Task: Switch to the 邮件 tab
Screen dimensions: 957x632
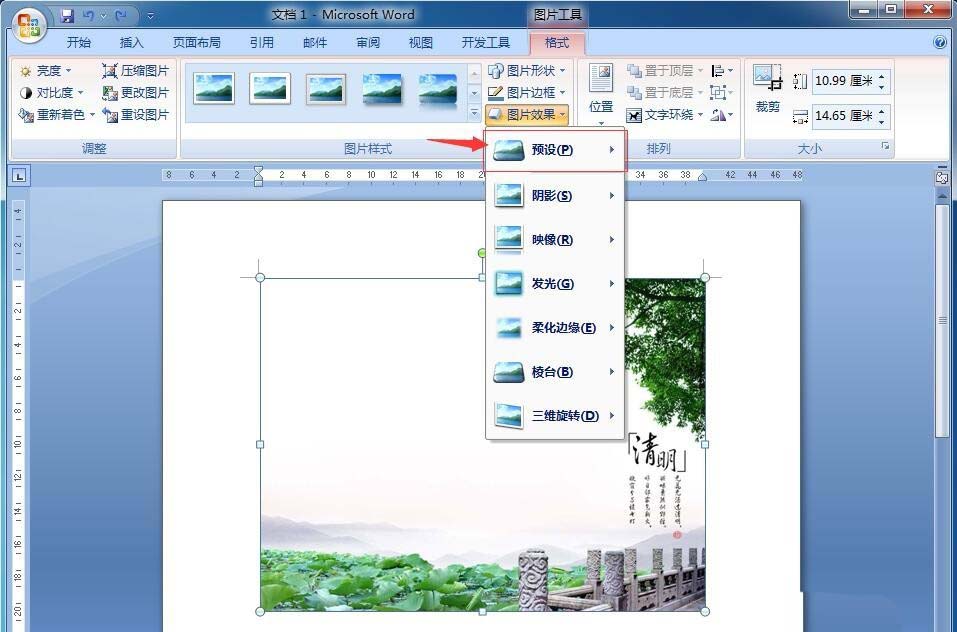Action: coord(315,42)
